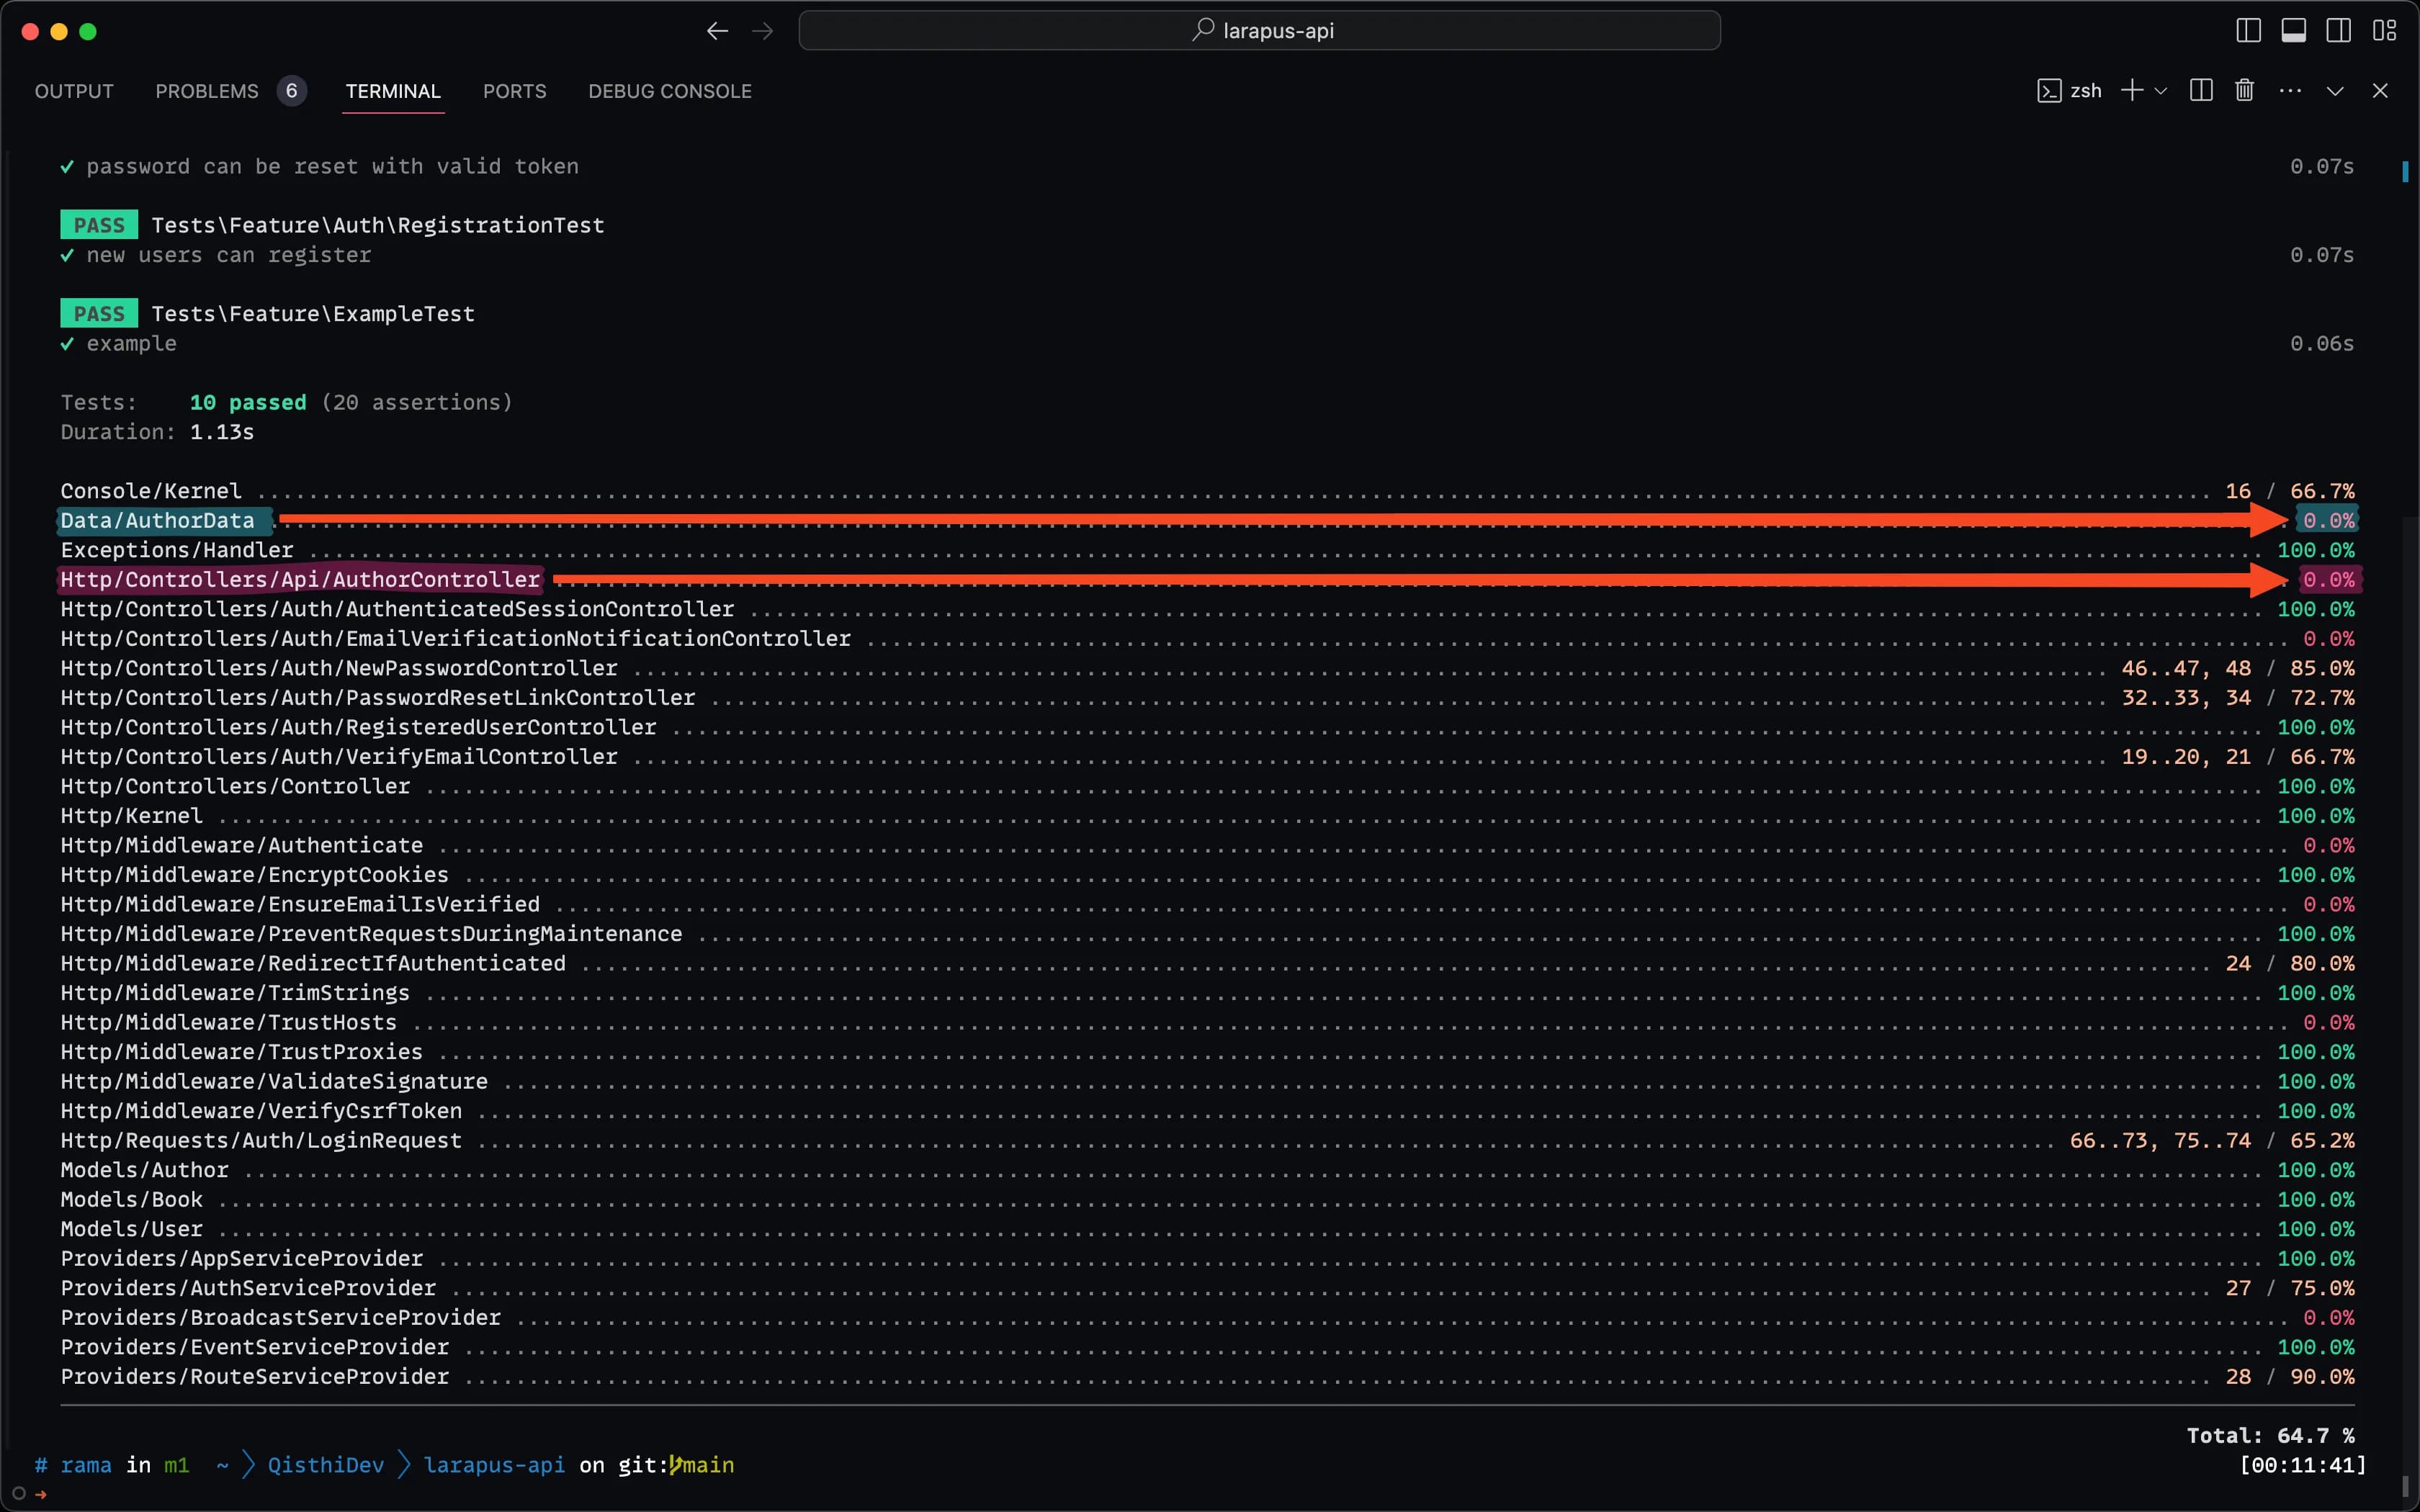2420x1512 pixels.
Task: Kill the active terminal using the trash icon
Action: [x=2243, y=90]
